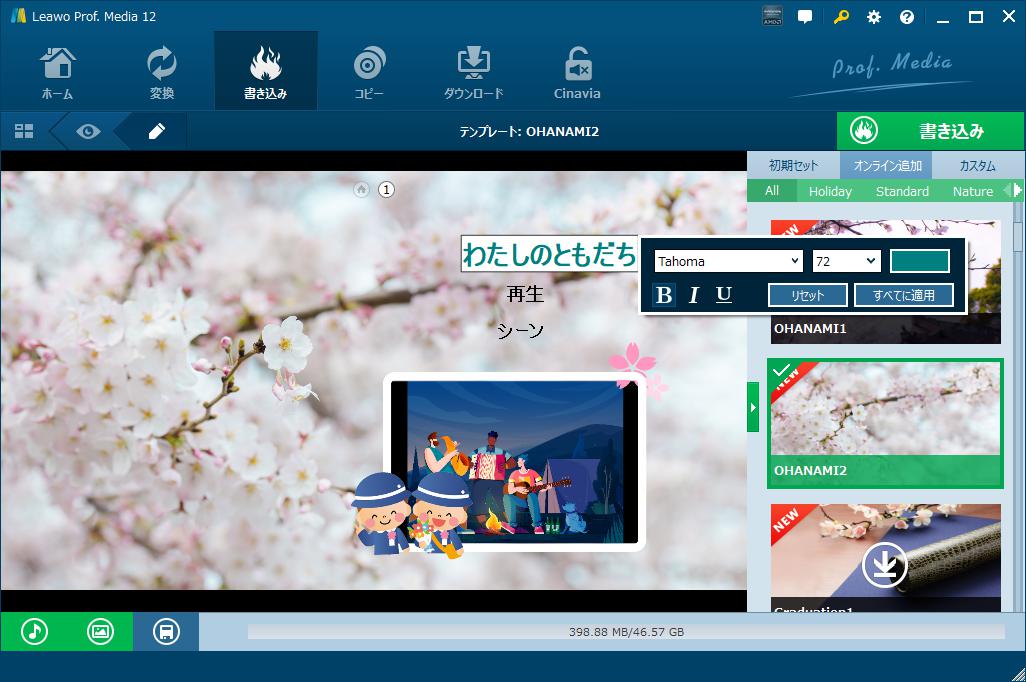The image size is (1026, 682).
Task: Toggle Underline text formatting
Action: coord(723,295)
